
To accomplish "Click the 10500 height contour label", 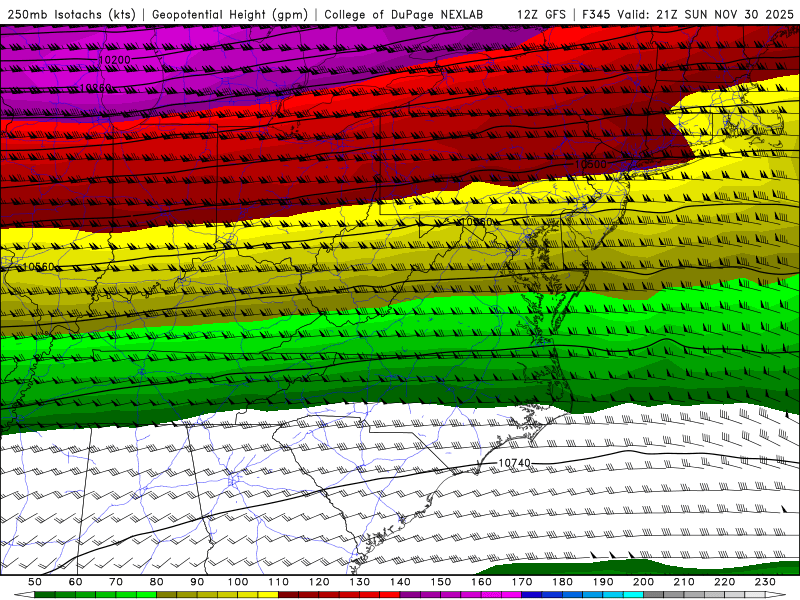I will pos(590,164).
